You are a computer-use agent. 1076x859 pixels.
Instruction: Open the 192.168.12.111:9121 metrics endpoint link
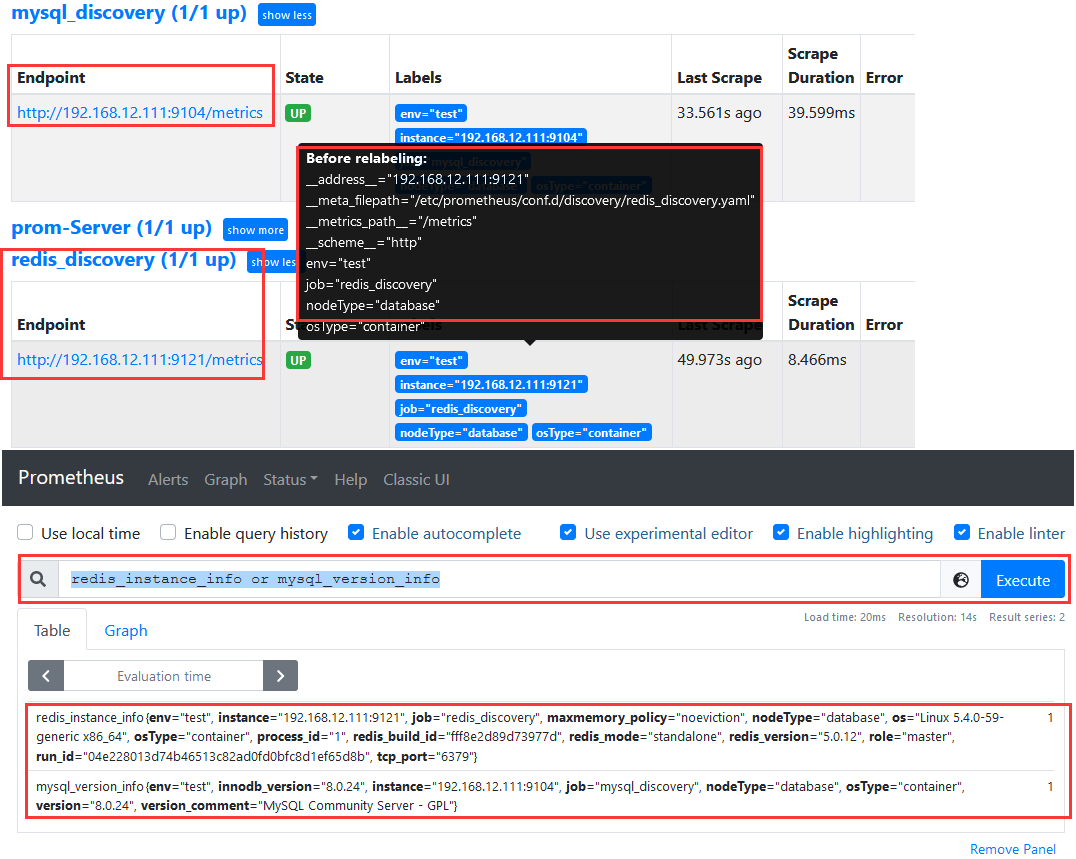tap(140, 360)
